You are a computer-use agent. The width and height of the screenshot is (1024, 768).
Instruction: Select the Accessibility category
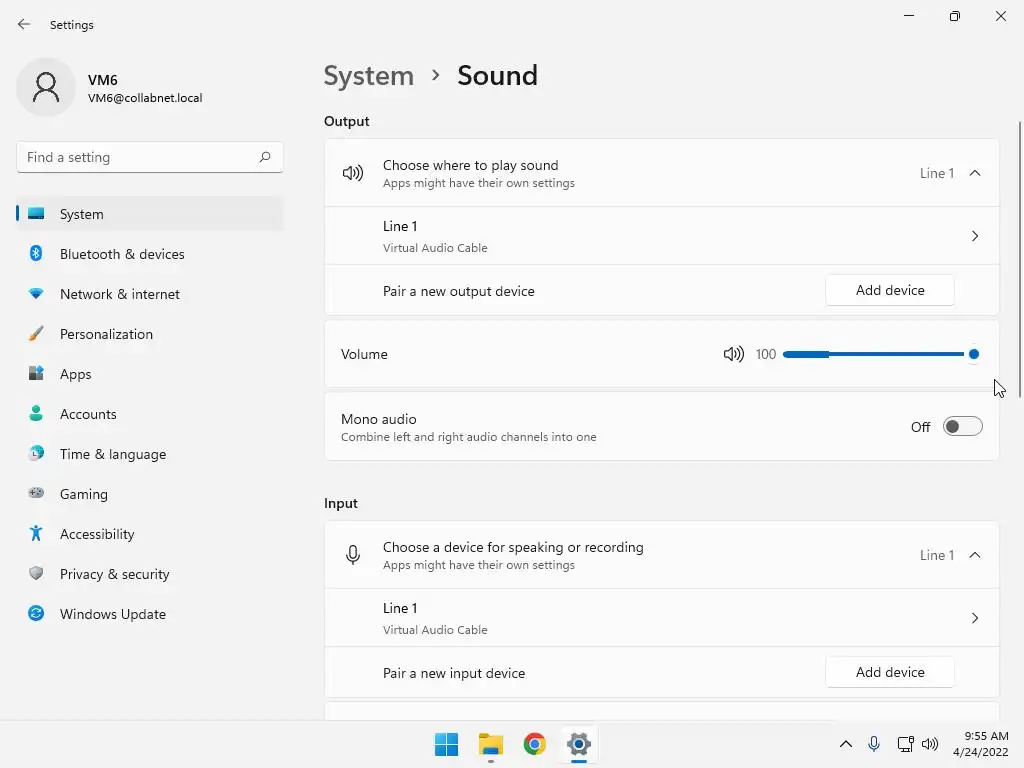tap(97, 534)
